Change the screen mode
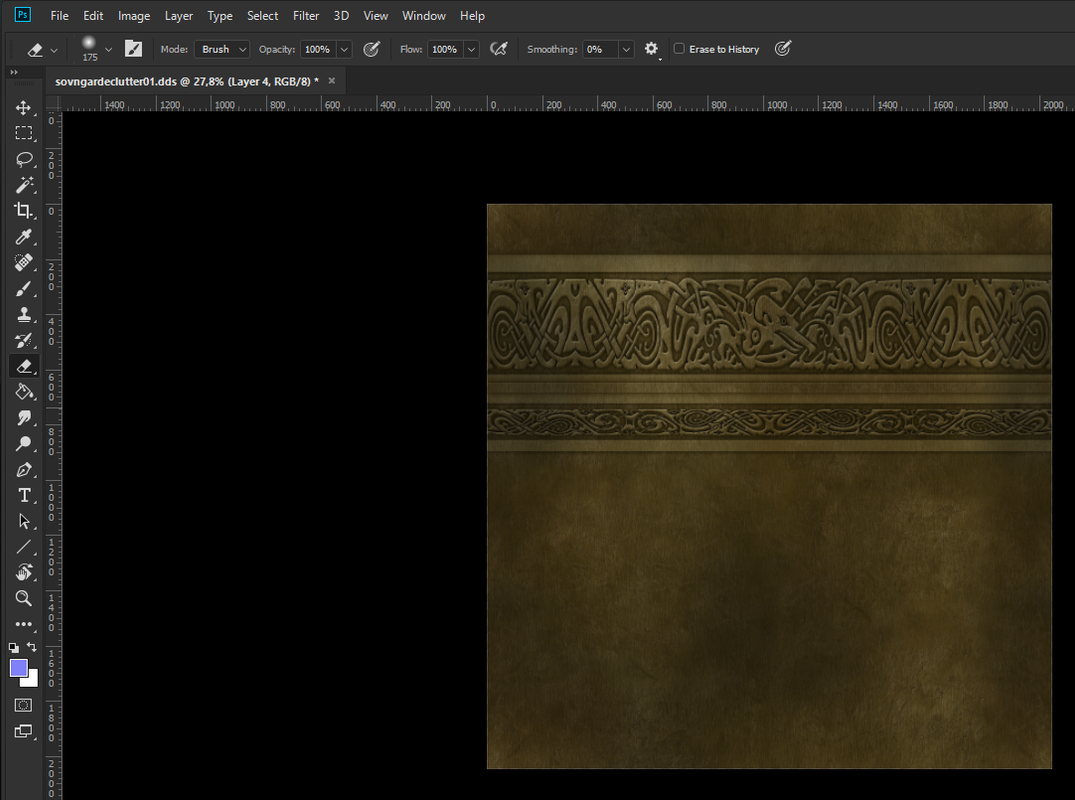 click(23, 731)
